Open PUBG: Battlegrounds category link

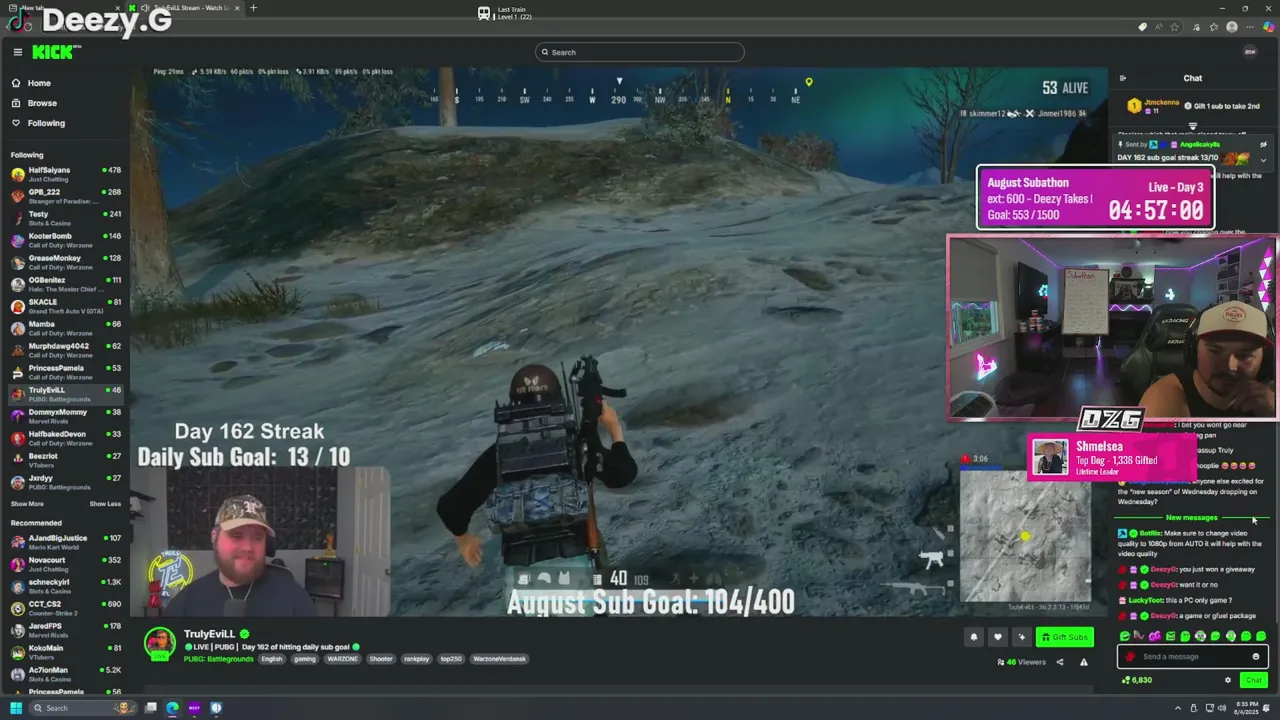219,659
